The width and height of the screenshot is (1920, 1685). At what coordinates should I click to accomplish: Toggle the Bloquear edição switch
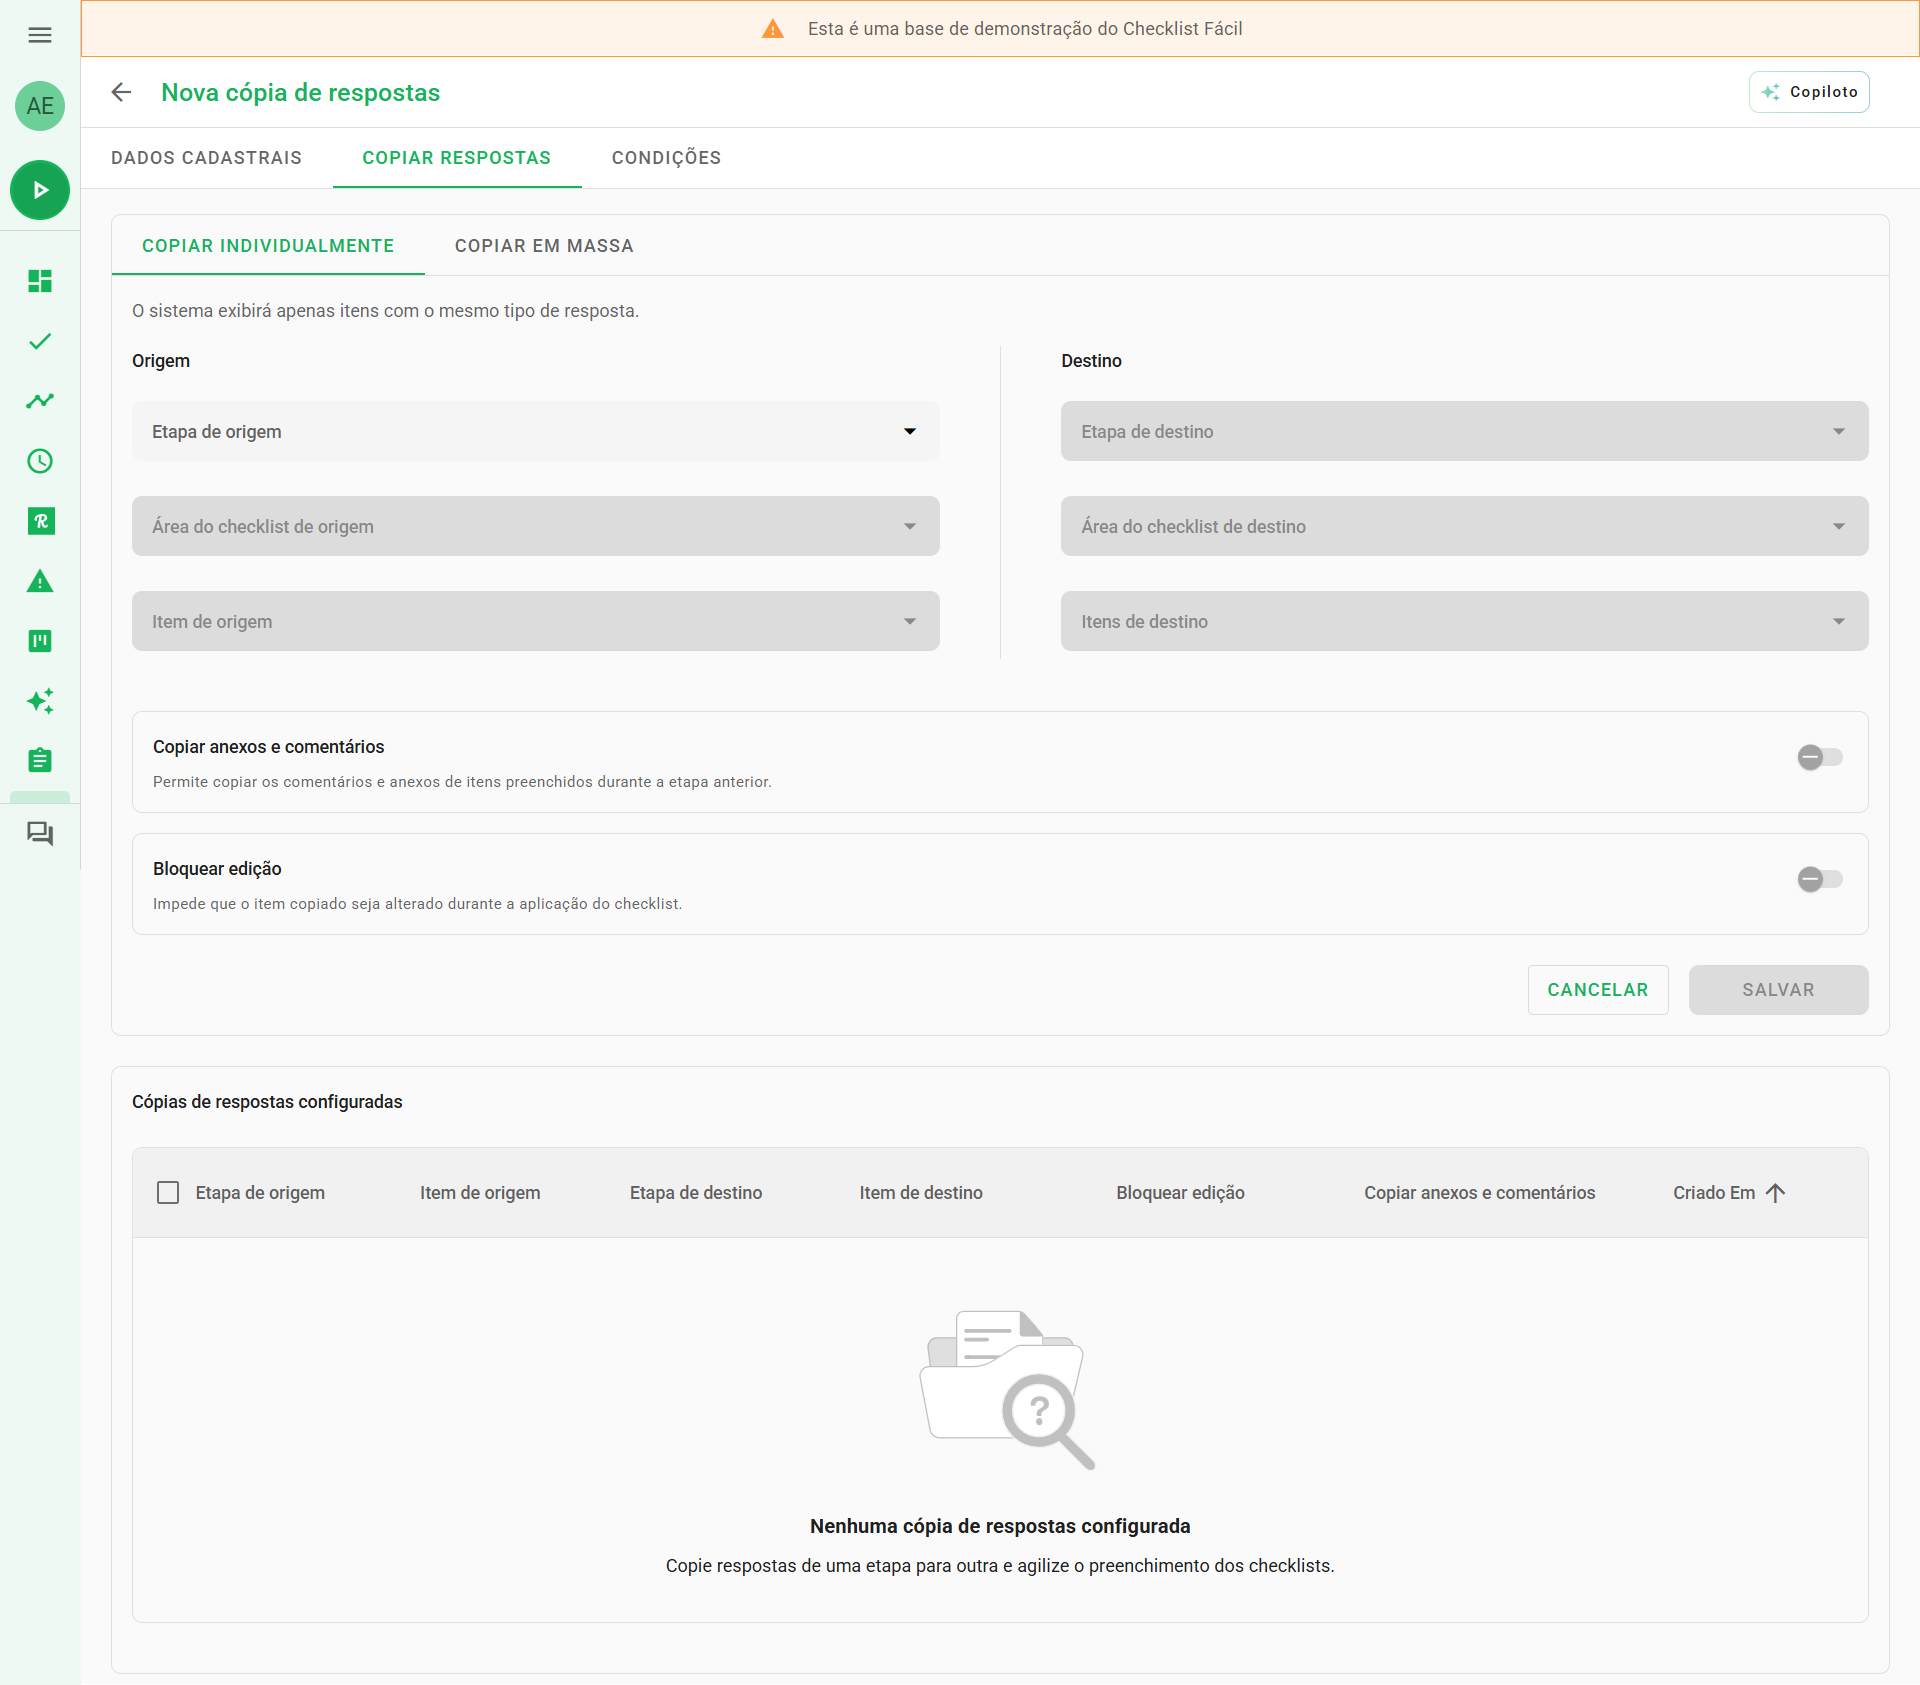[x=1818, y=879]
